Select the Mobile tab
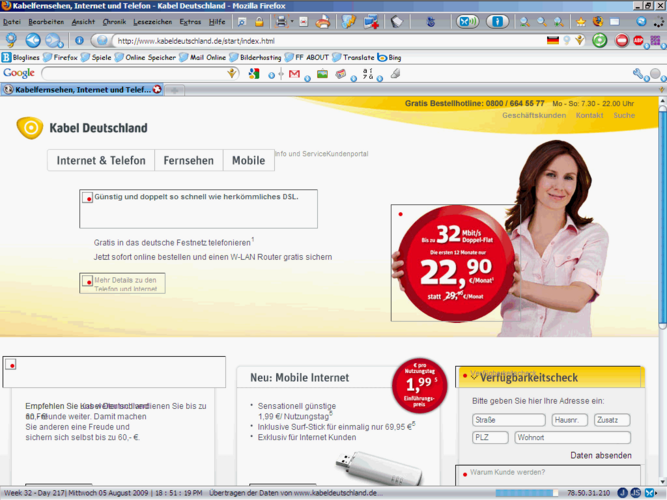The height and width of the screenshot is (500, 667). [248, 160]
